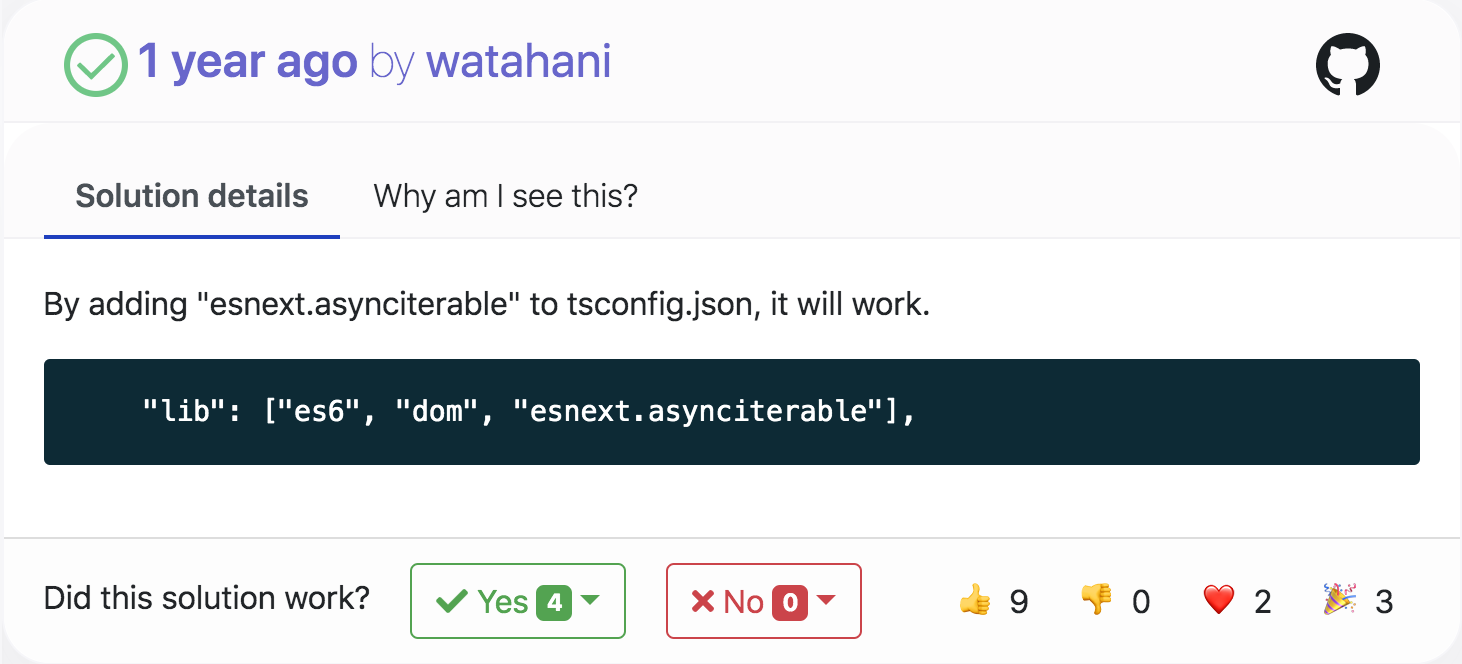1462x664 pixels.
Task: Open the "Why am I see this?" tab
Action: pyautogui.click(x=505, y=196)
